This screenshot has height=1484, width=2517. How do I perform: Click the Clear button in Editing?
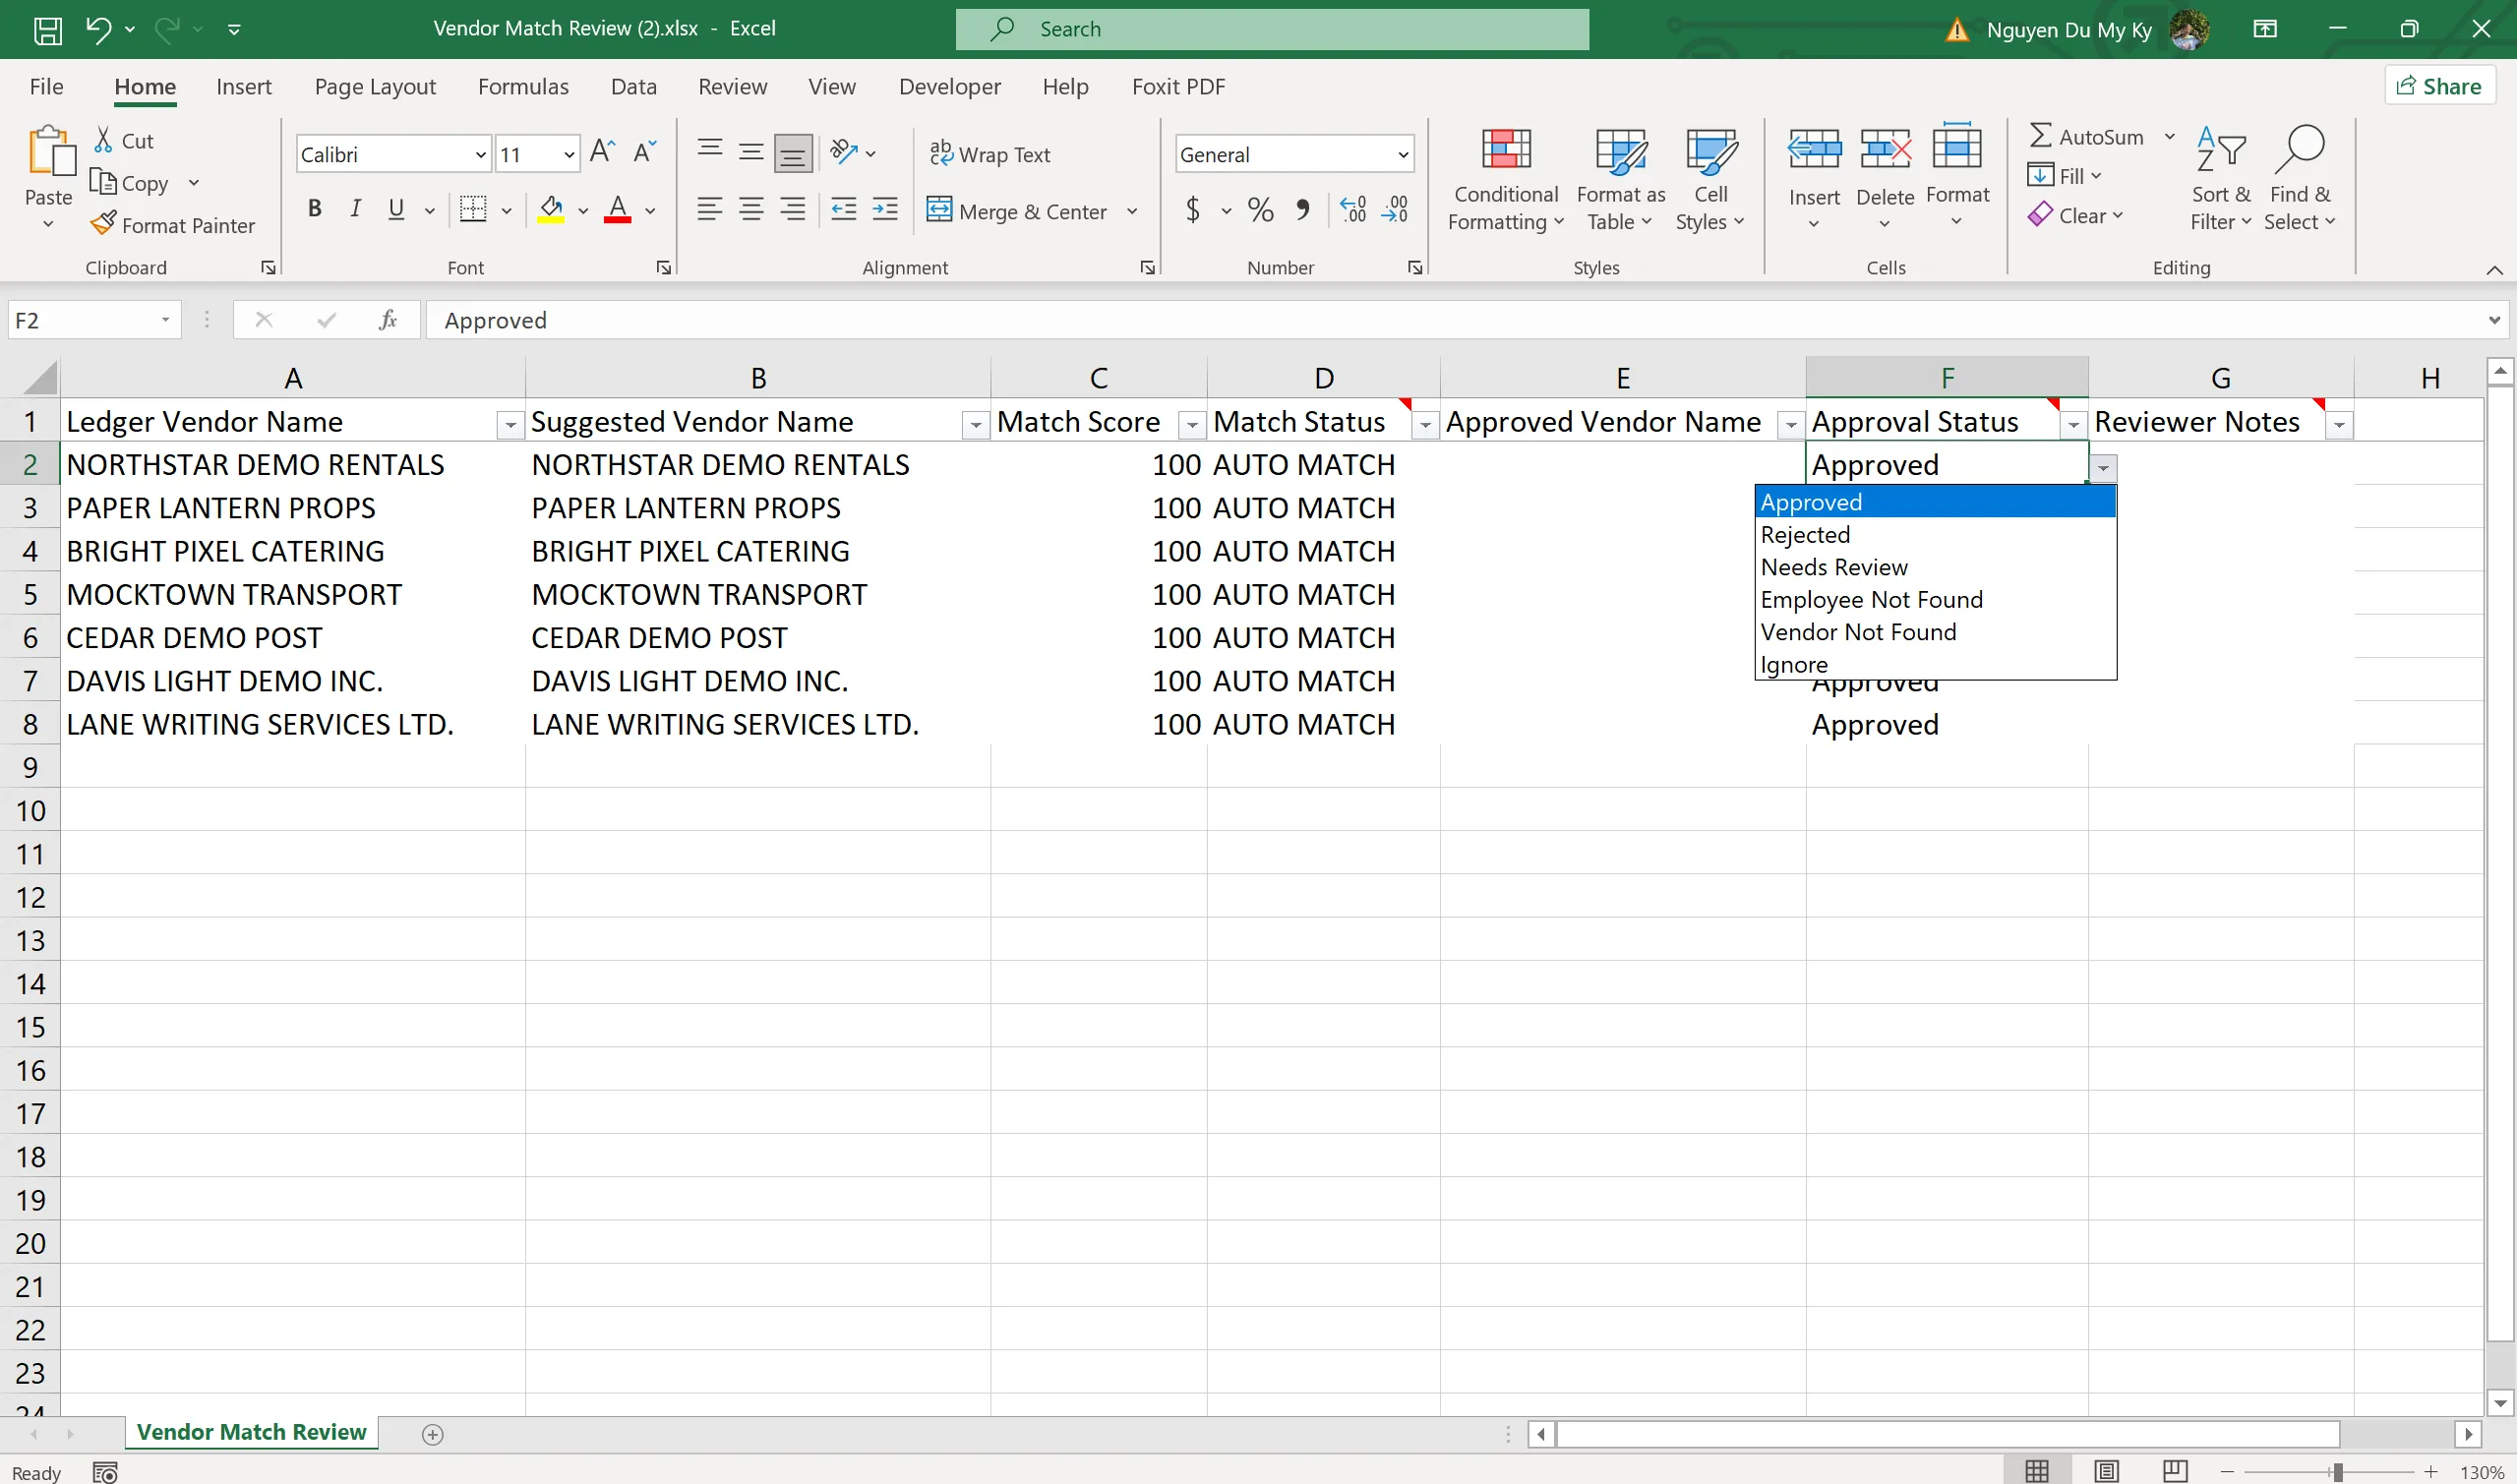pos(2075,215)
